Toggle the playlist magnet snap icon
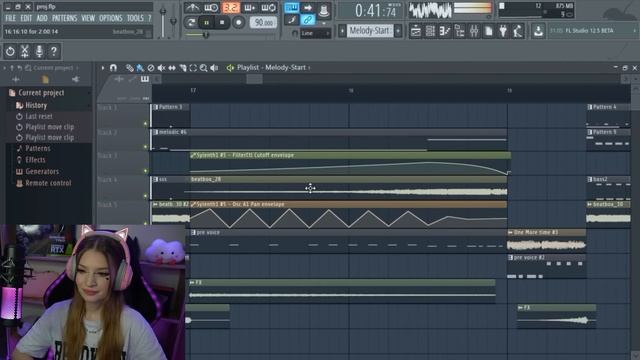The width and height of the screenshot is (640, 360). [113, 68]
